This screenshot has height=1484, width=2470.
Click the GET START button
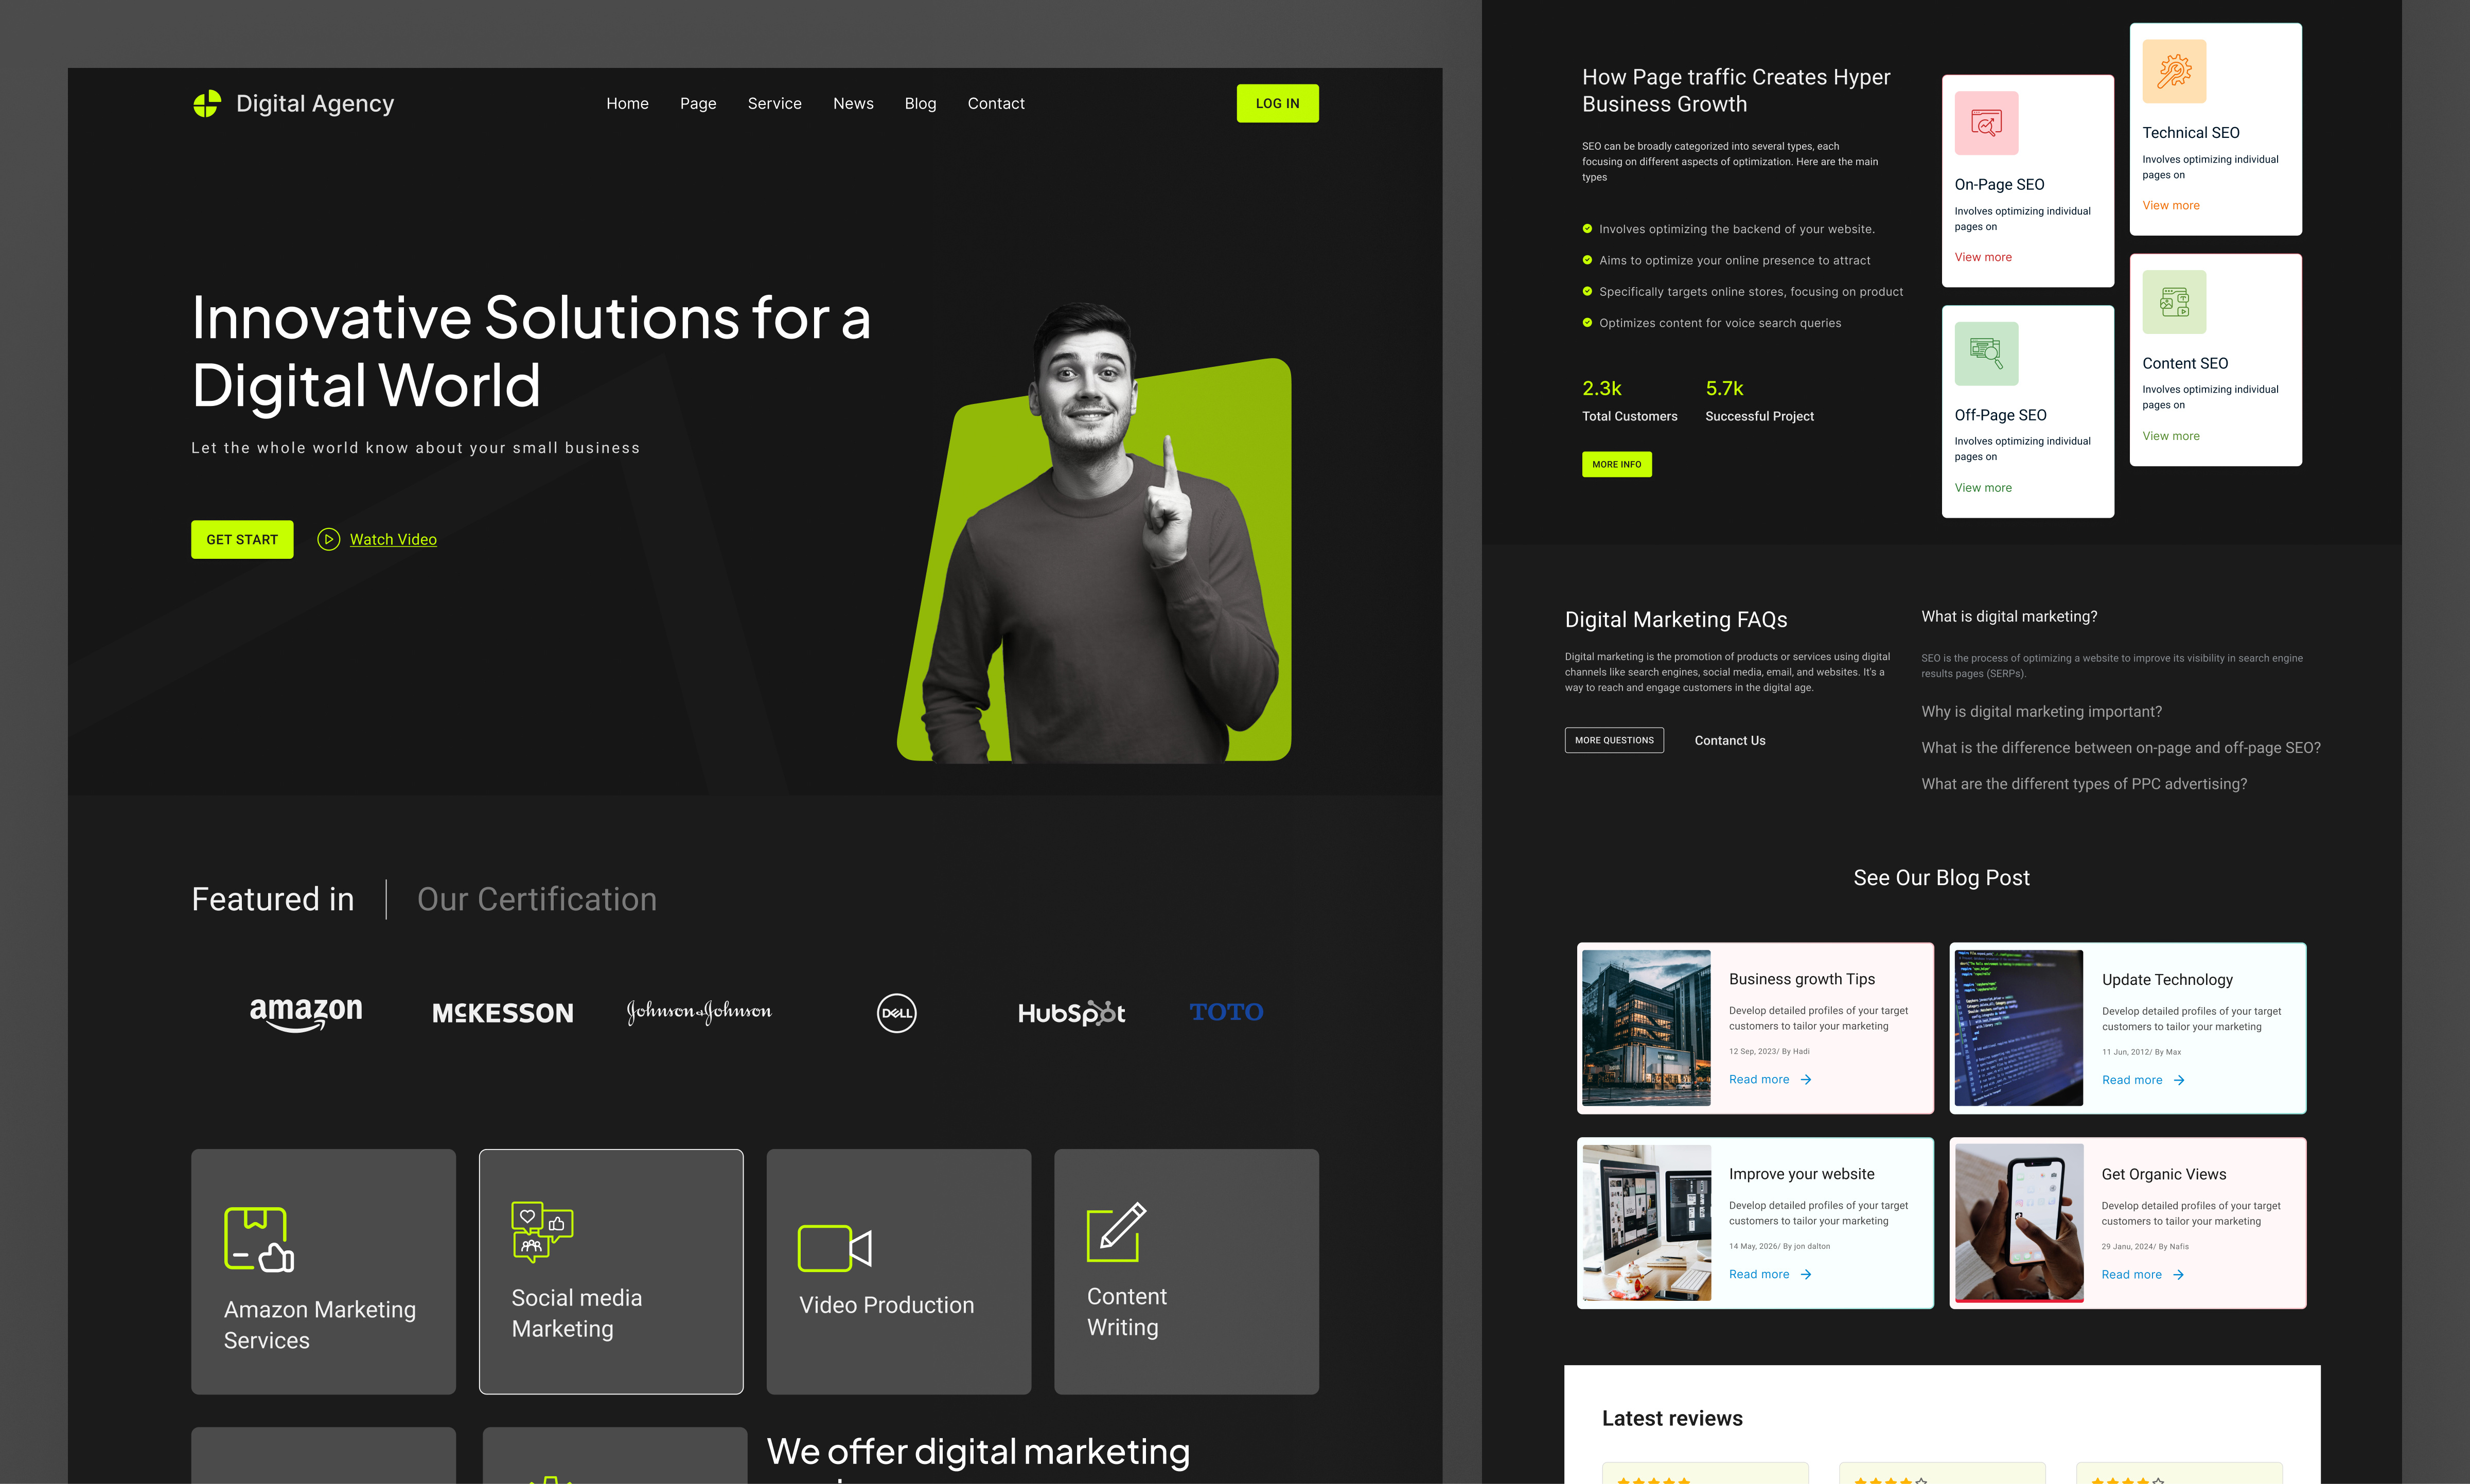tap(241, 539)
